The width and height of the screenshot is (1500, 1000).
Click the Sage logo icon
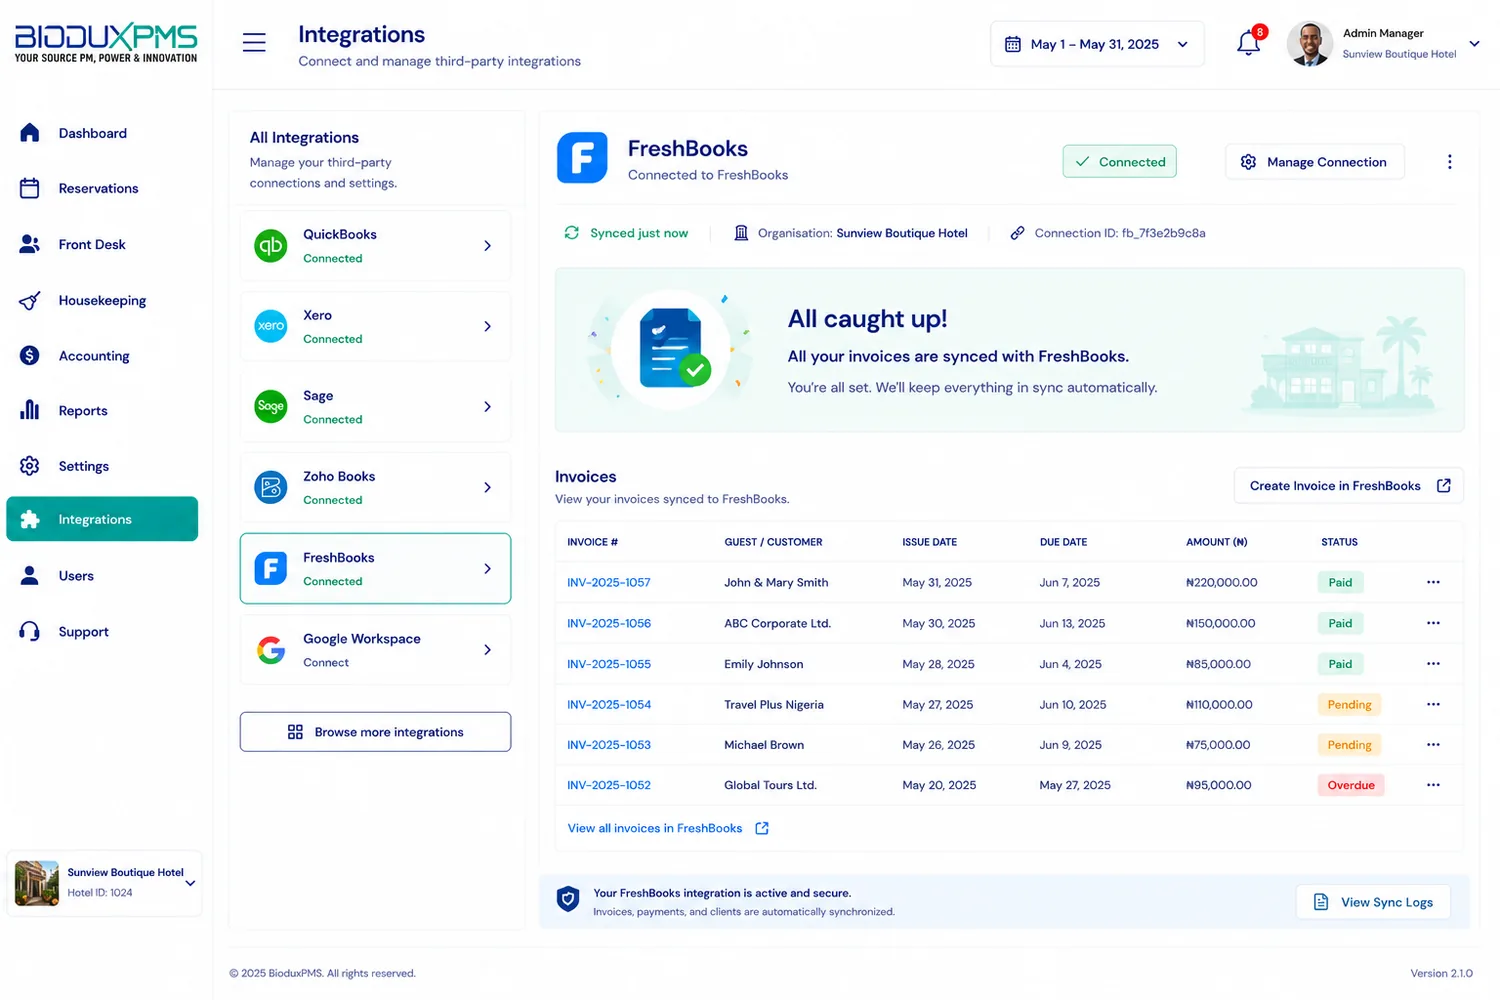(x=271, y=406)
